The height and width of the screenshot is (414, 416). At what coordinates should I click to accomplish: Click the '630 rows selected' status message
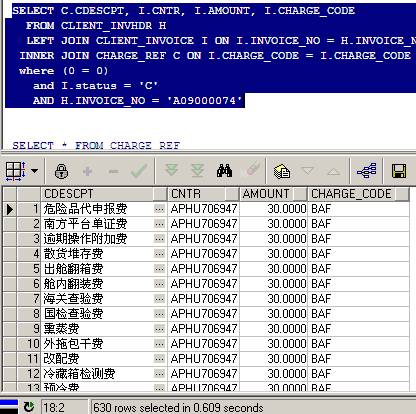(x=178, y=408)
